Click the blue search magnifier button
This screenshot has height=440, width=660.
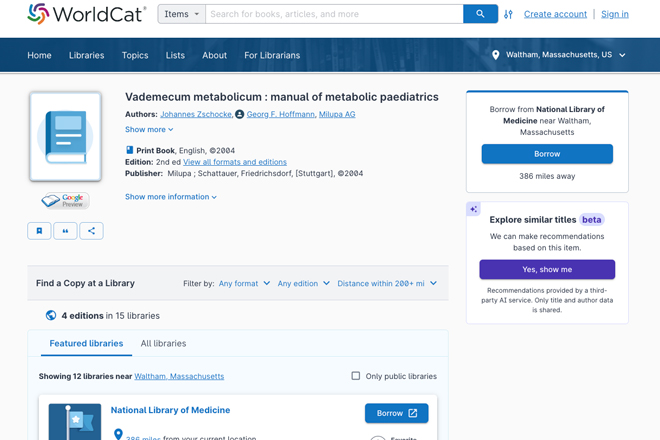480,14
